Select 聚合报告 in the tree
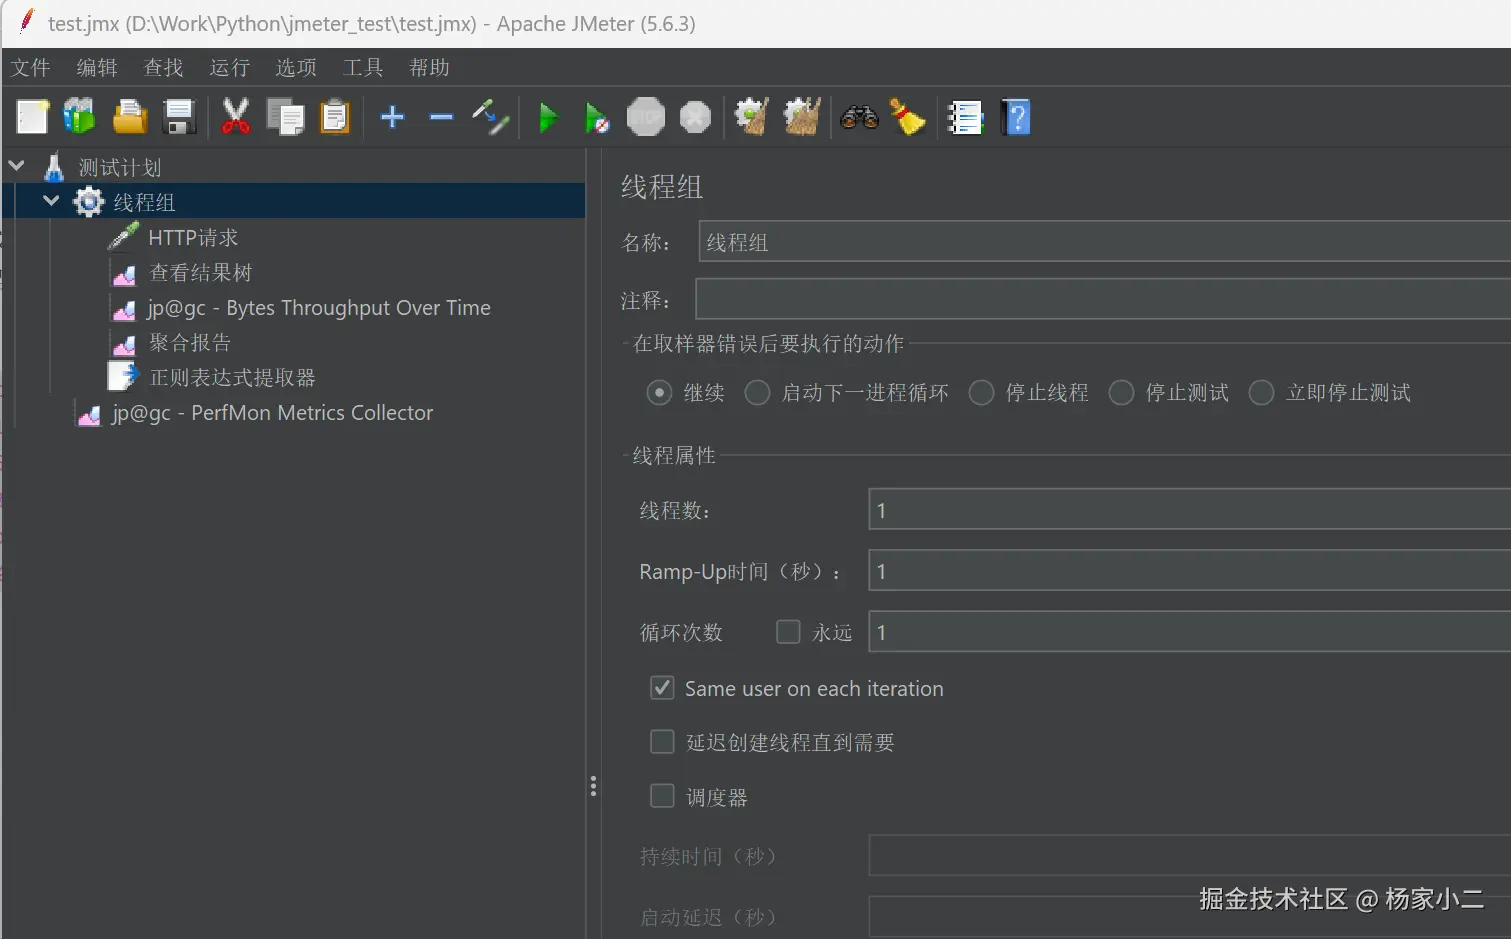 (x=190, y=342)
